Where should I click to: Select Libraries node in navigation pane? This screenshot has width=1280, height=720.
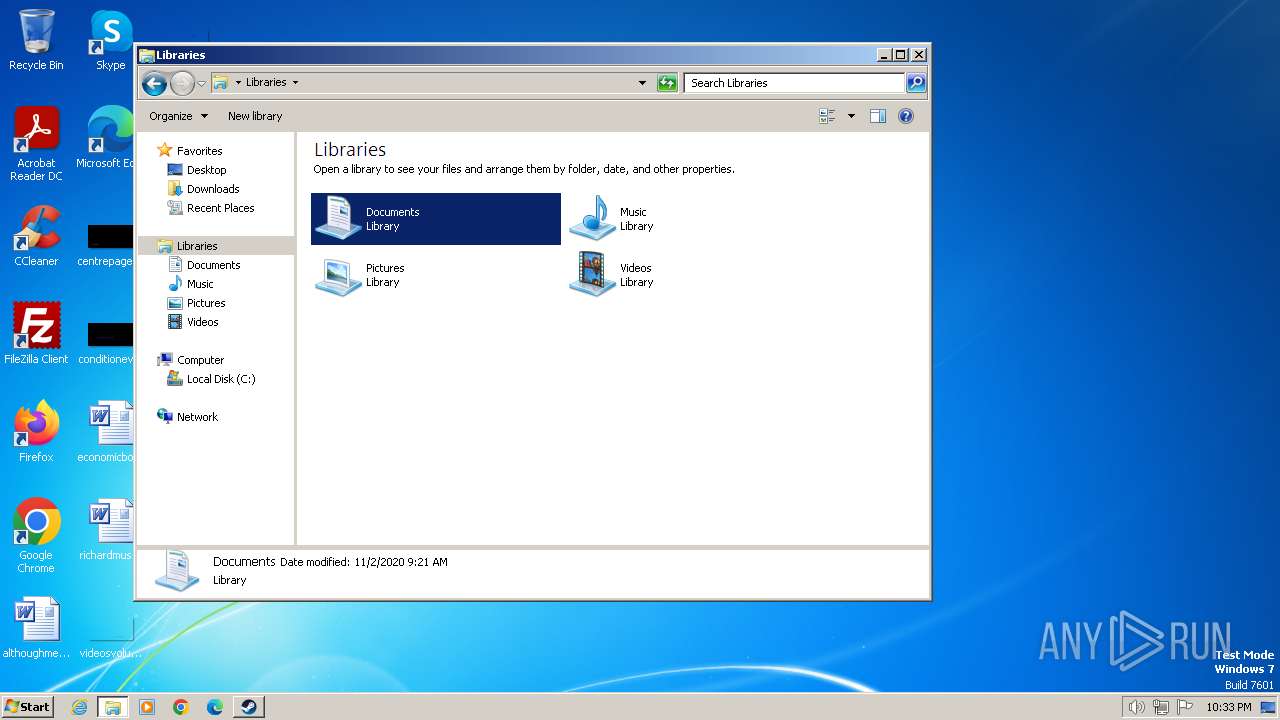197,246
